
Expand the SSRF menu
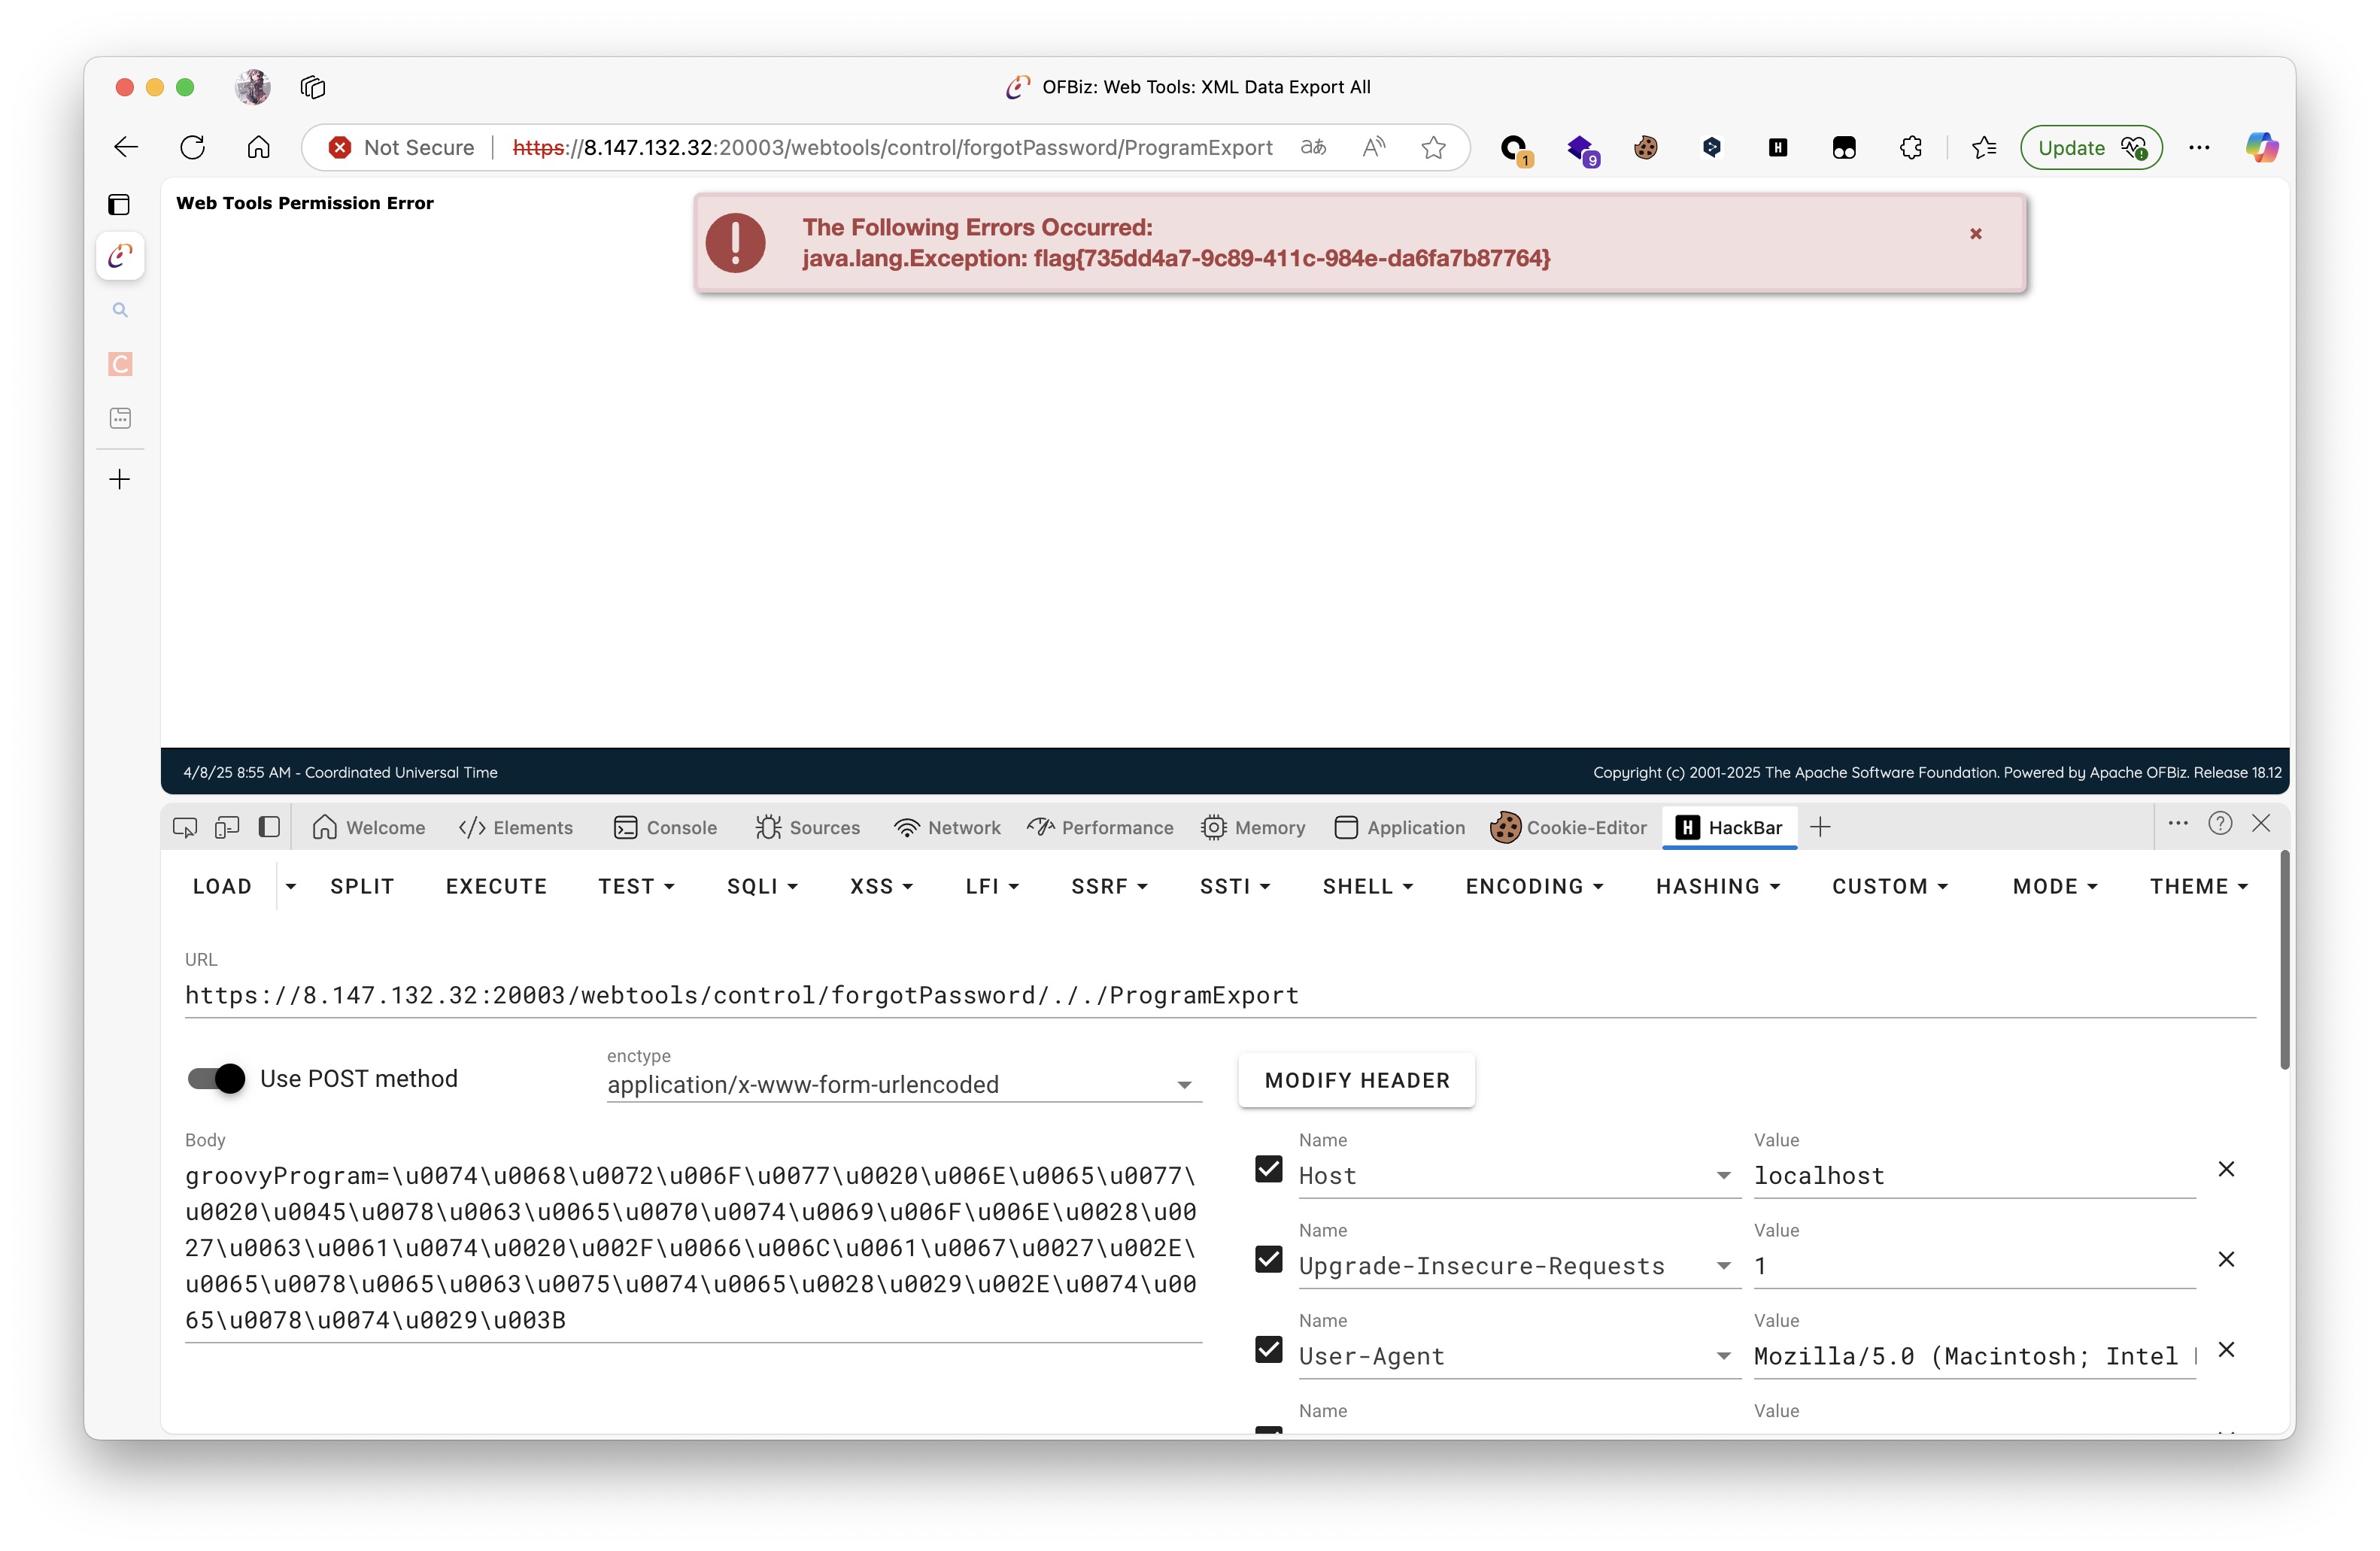1109,886
